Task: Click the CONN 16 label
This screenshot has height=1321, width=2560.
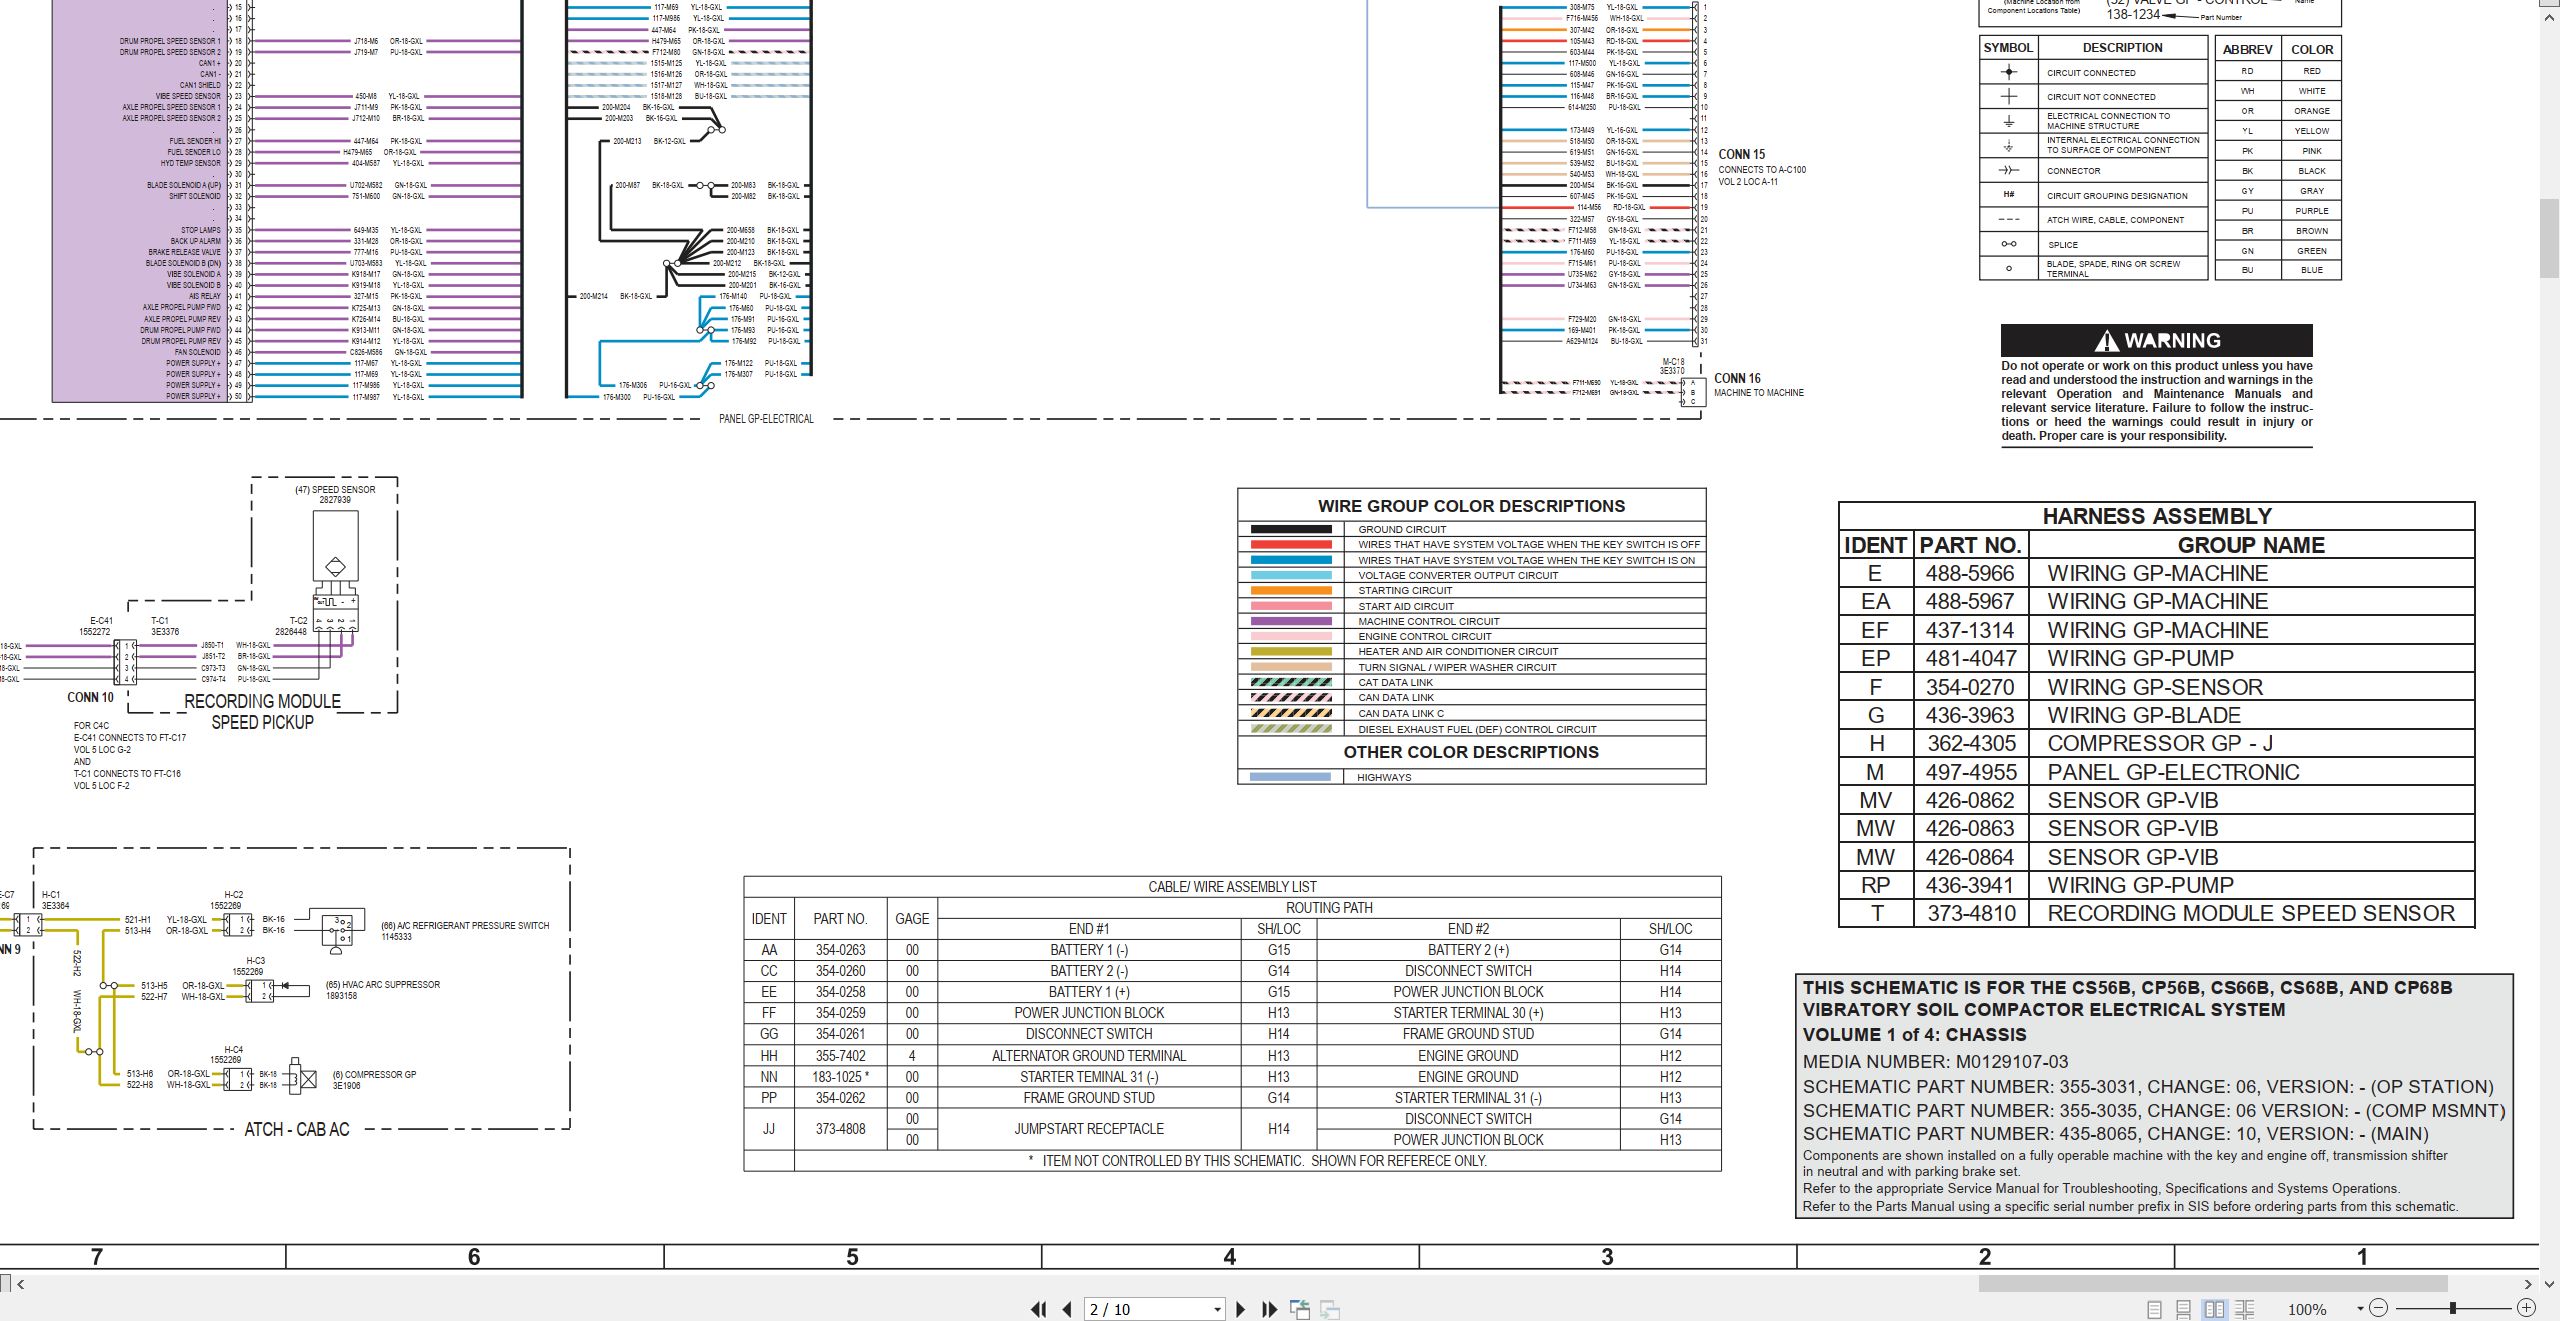Action: [x=1737, y=378]
